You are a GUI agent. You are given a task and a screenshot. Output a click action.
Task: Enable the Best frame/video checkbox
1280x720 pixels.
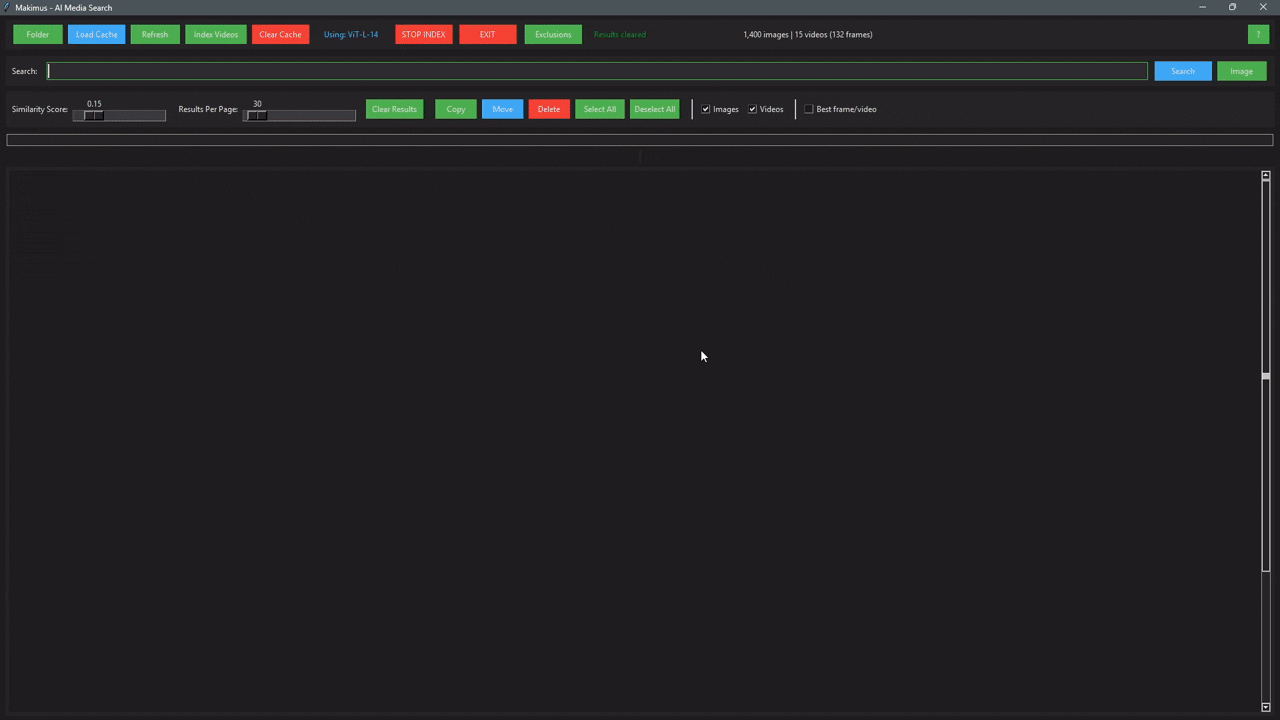[x=809, y=109]
